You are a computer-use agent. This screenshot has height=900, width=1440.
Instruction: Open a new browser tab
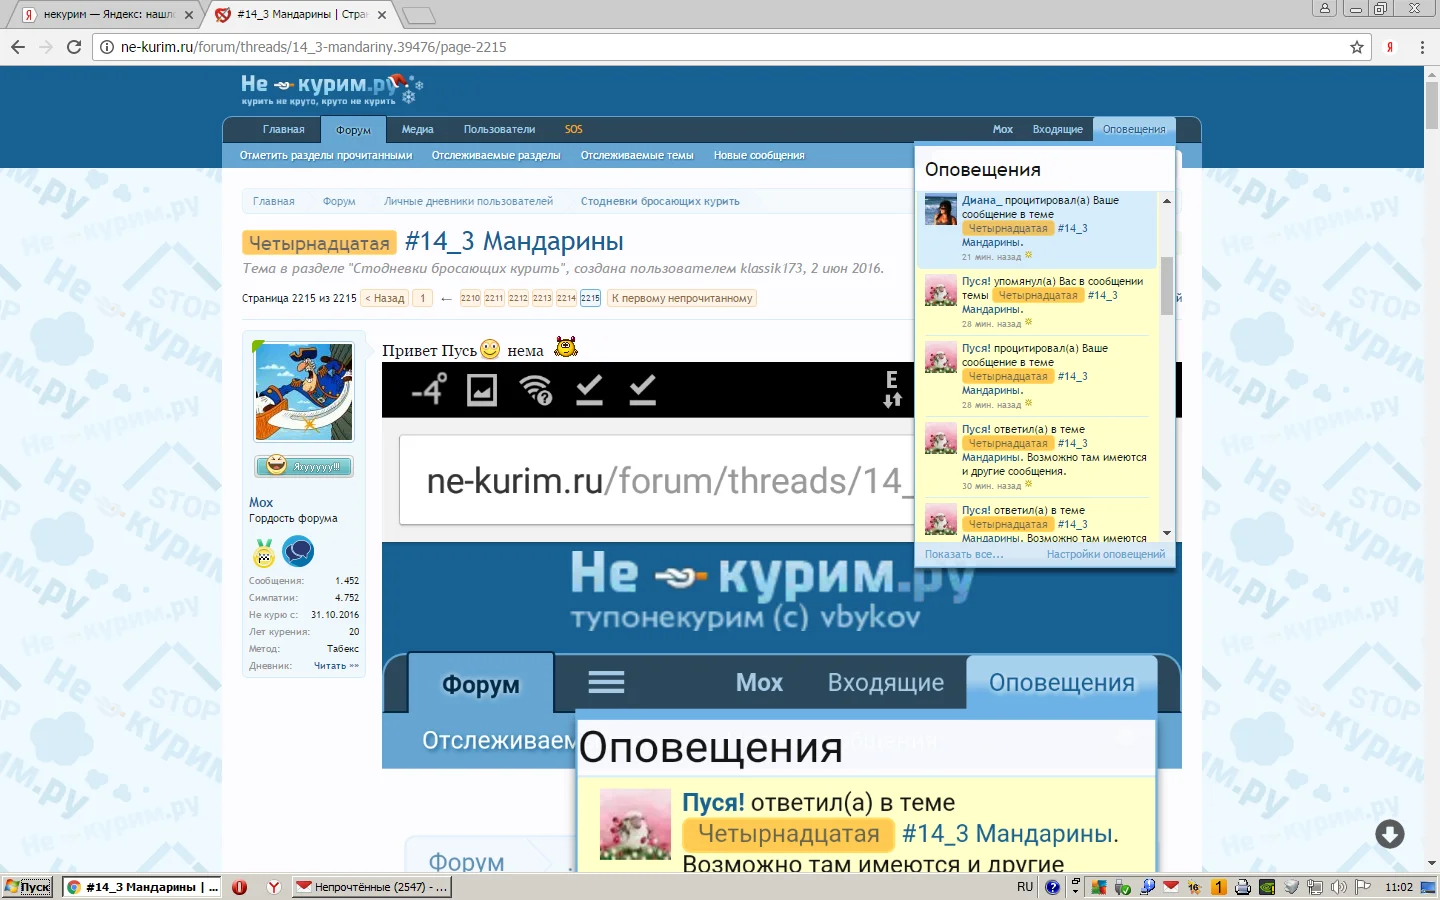click(x=419, y=15)
